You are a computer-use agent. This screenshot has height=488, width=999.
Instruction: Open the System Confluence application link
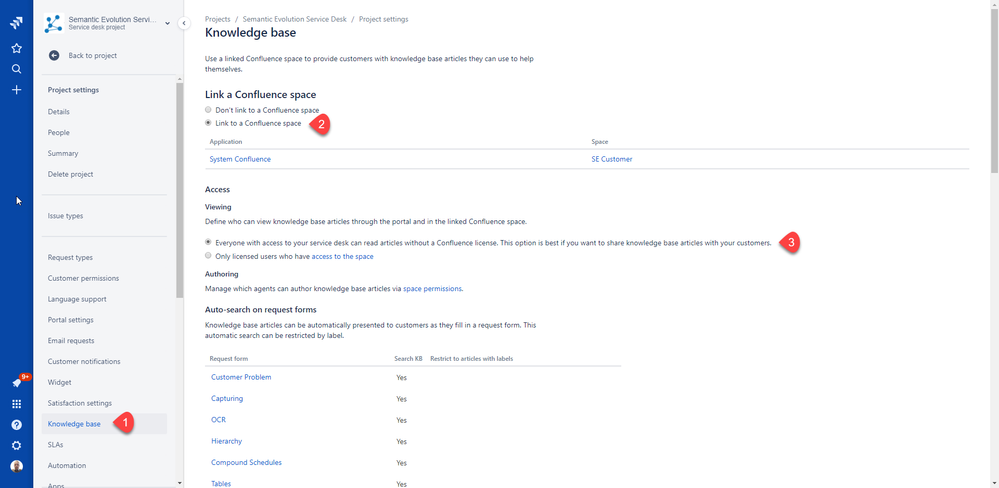(240, 159)
